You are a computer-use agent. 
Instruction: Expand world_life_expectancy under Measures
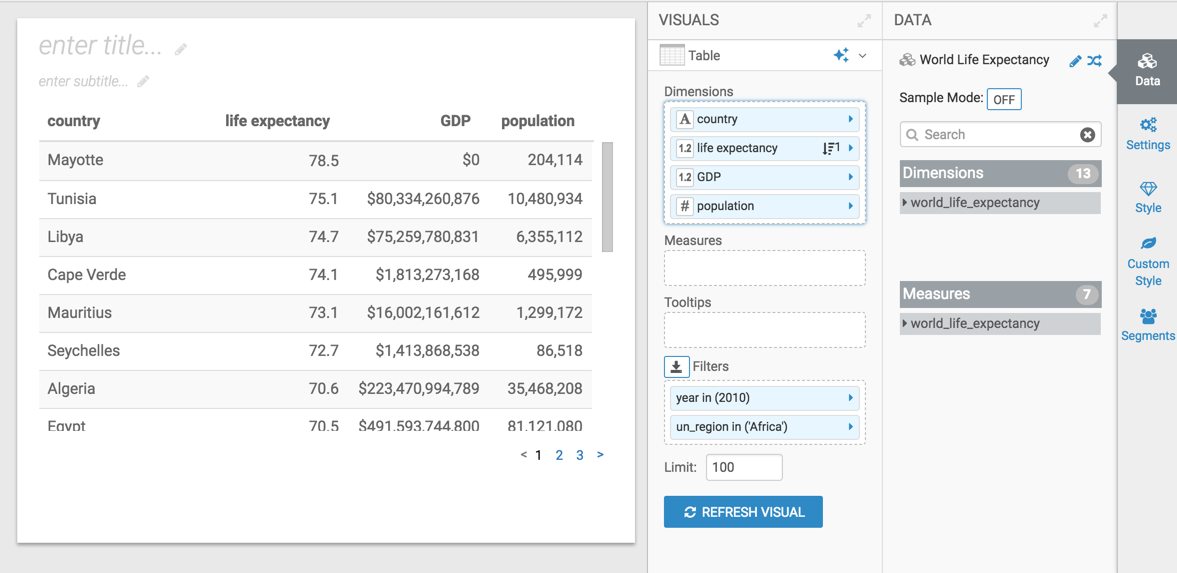pyautogui.click(x=905, y=324)
